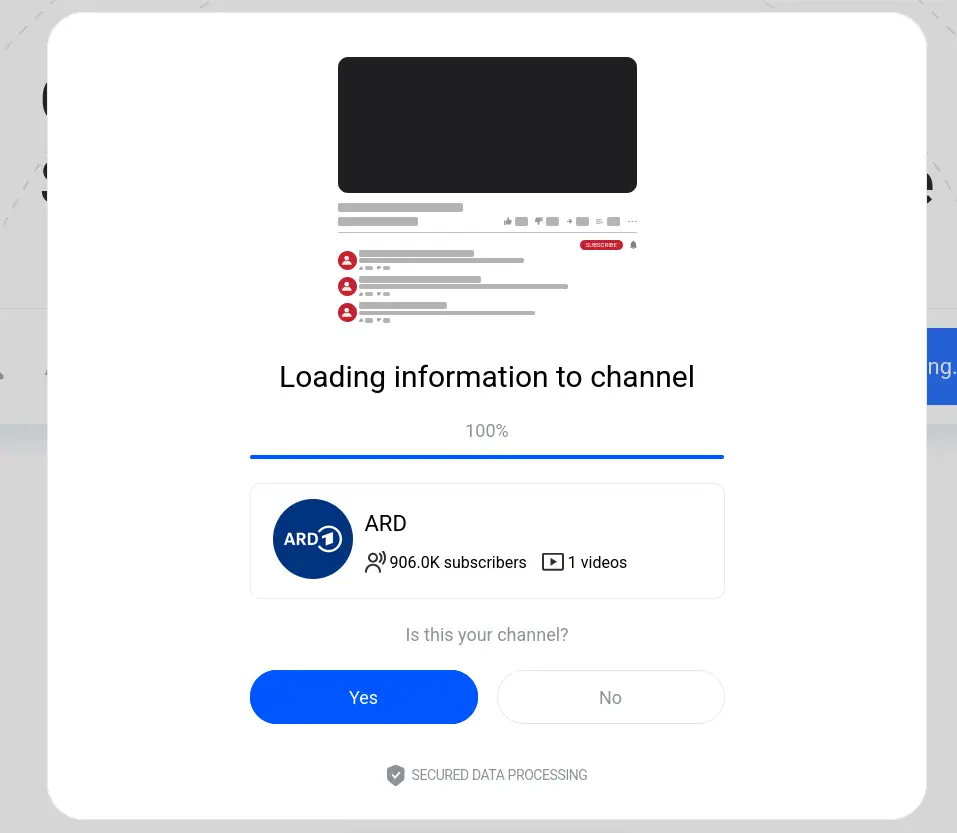This screenshot has height=833, width=957.
Task: Click the 1 videos label
Action: [597, 562]
